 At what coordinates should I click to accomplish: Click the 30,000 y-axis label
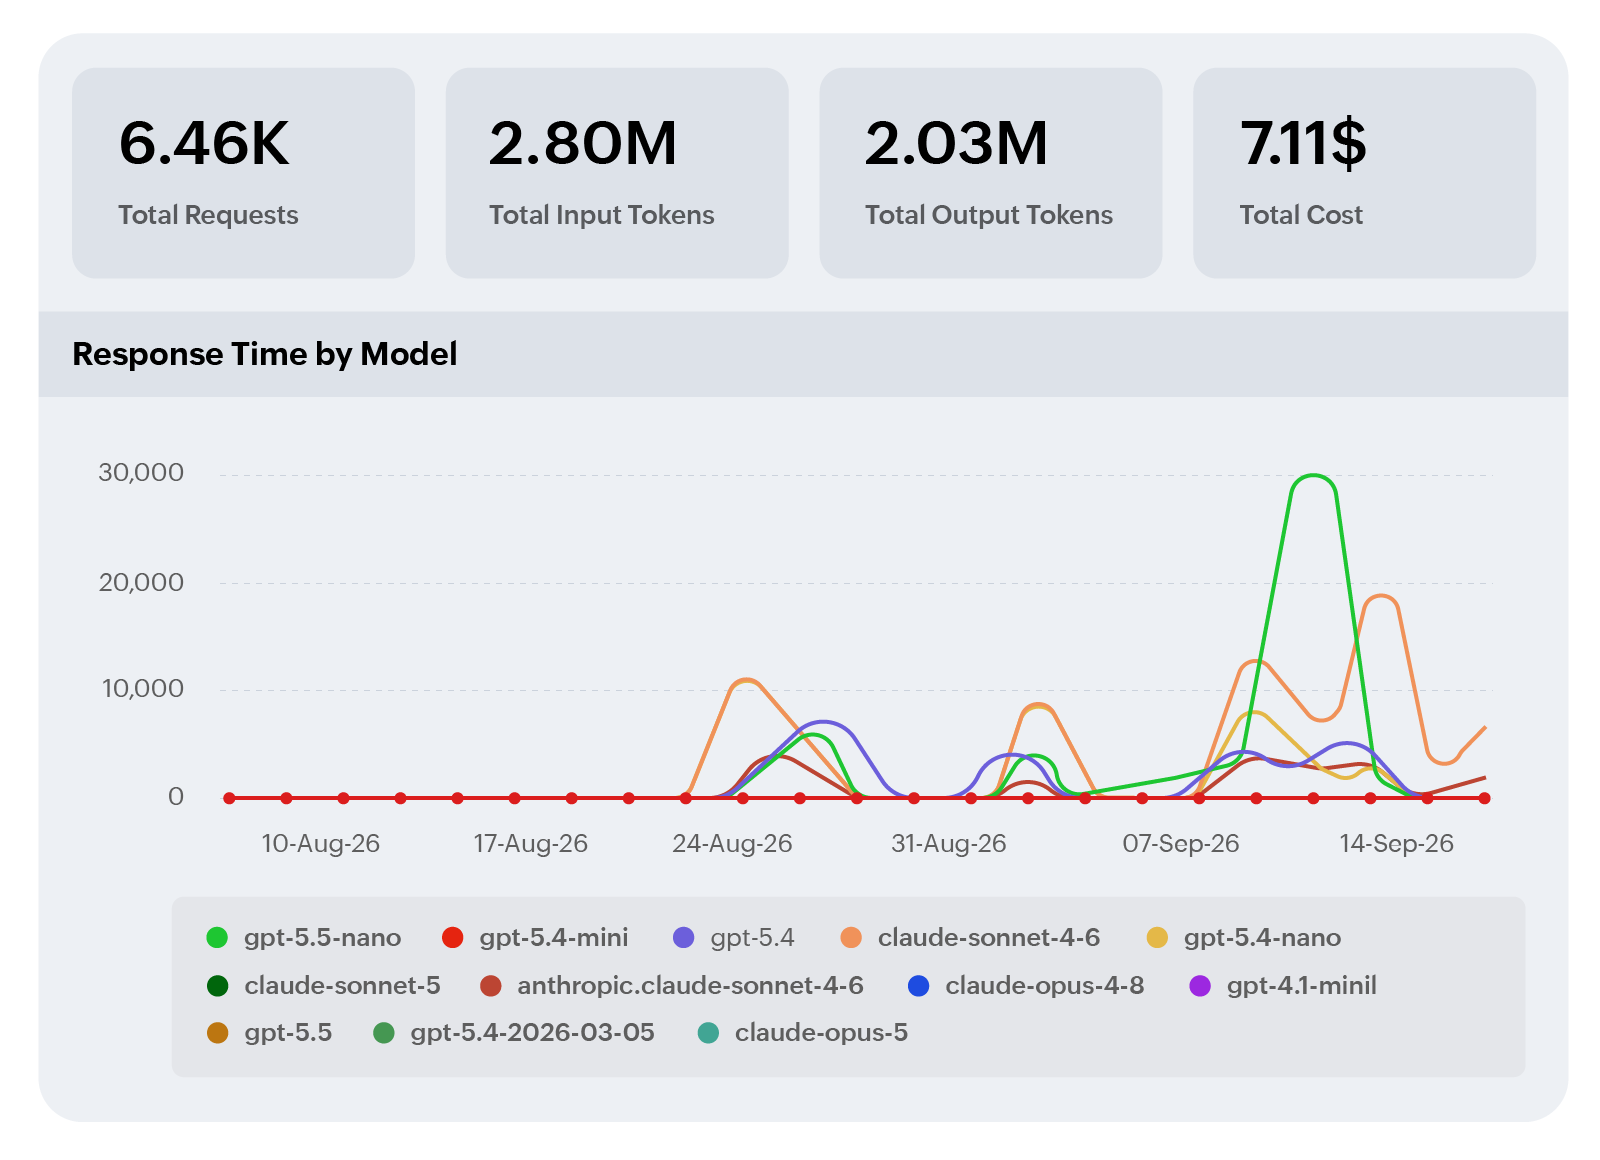(141, 473)
